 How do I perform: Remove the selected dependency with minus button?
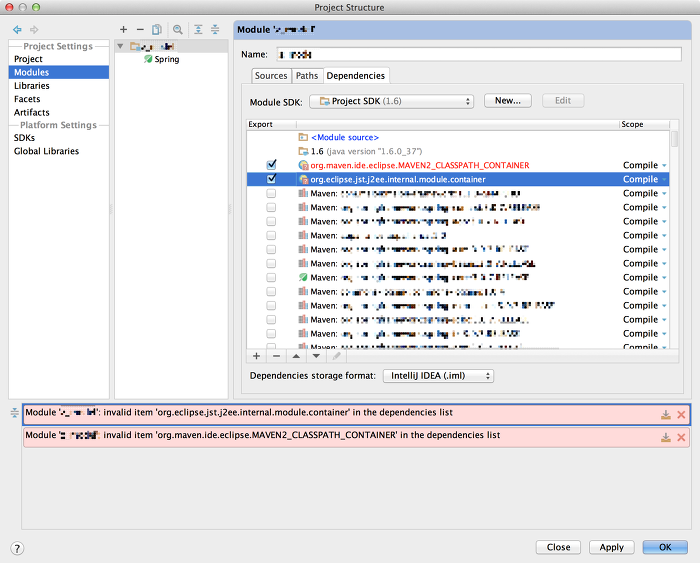276,356
